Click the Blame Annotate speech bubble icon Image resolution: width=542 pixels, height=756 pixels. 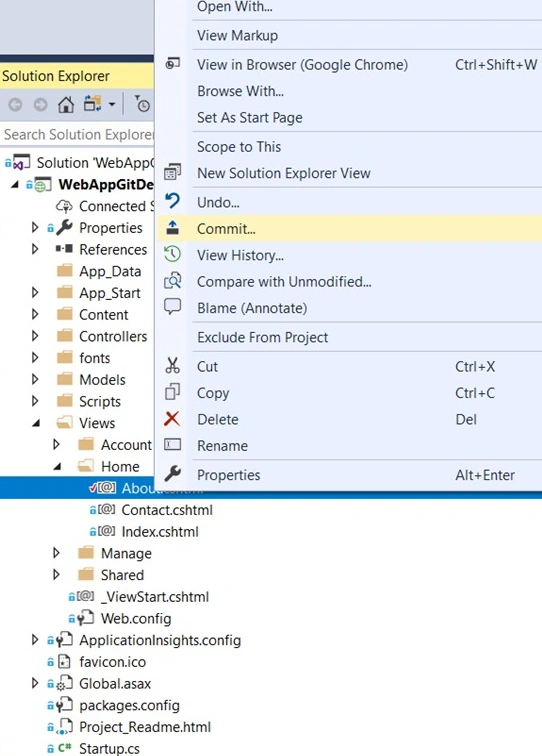tap(172, 307)
